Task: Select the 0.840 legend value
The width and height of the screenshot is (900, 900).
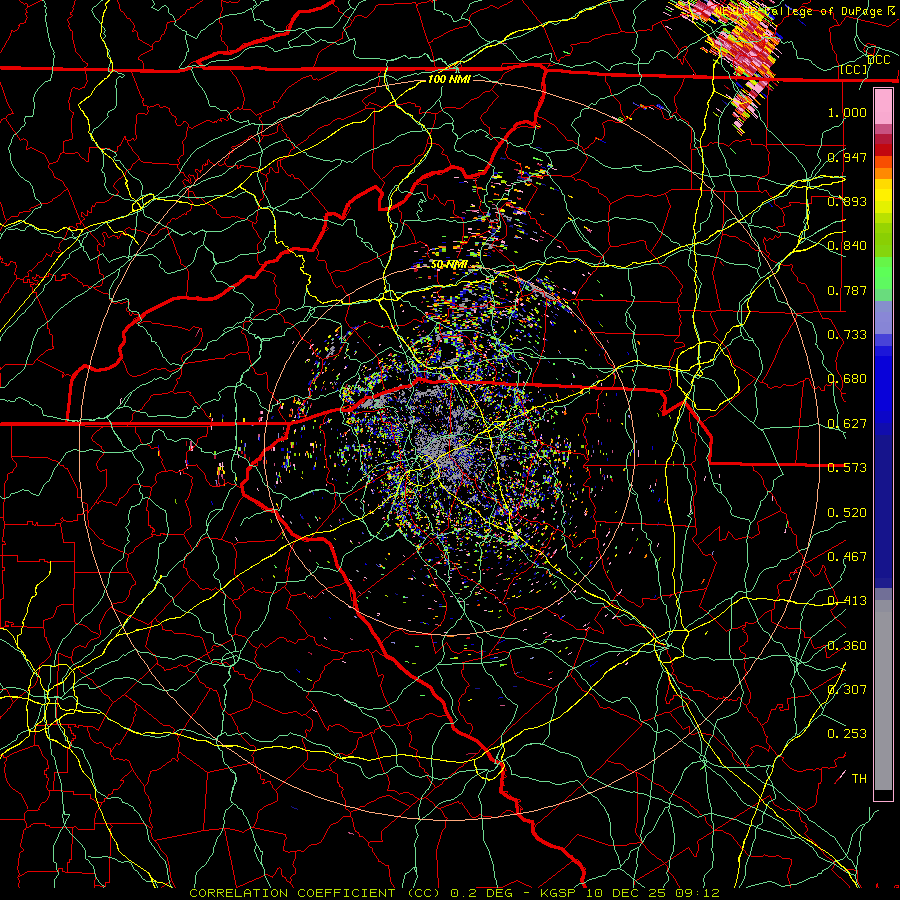Action: (847, 246)
